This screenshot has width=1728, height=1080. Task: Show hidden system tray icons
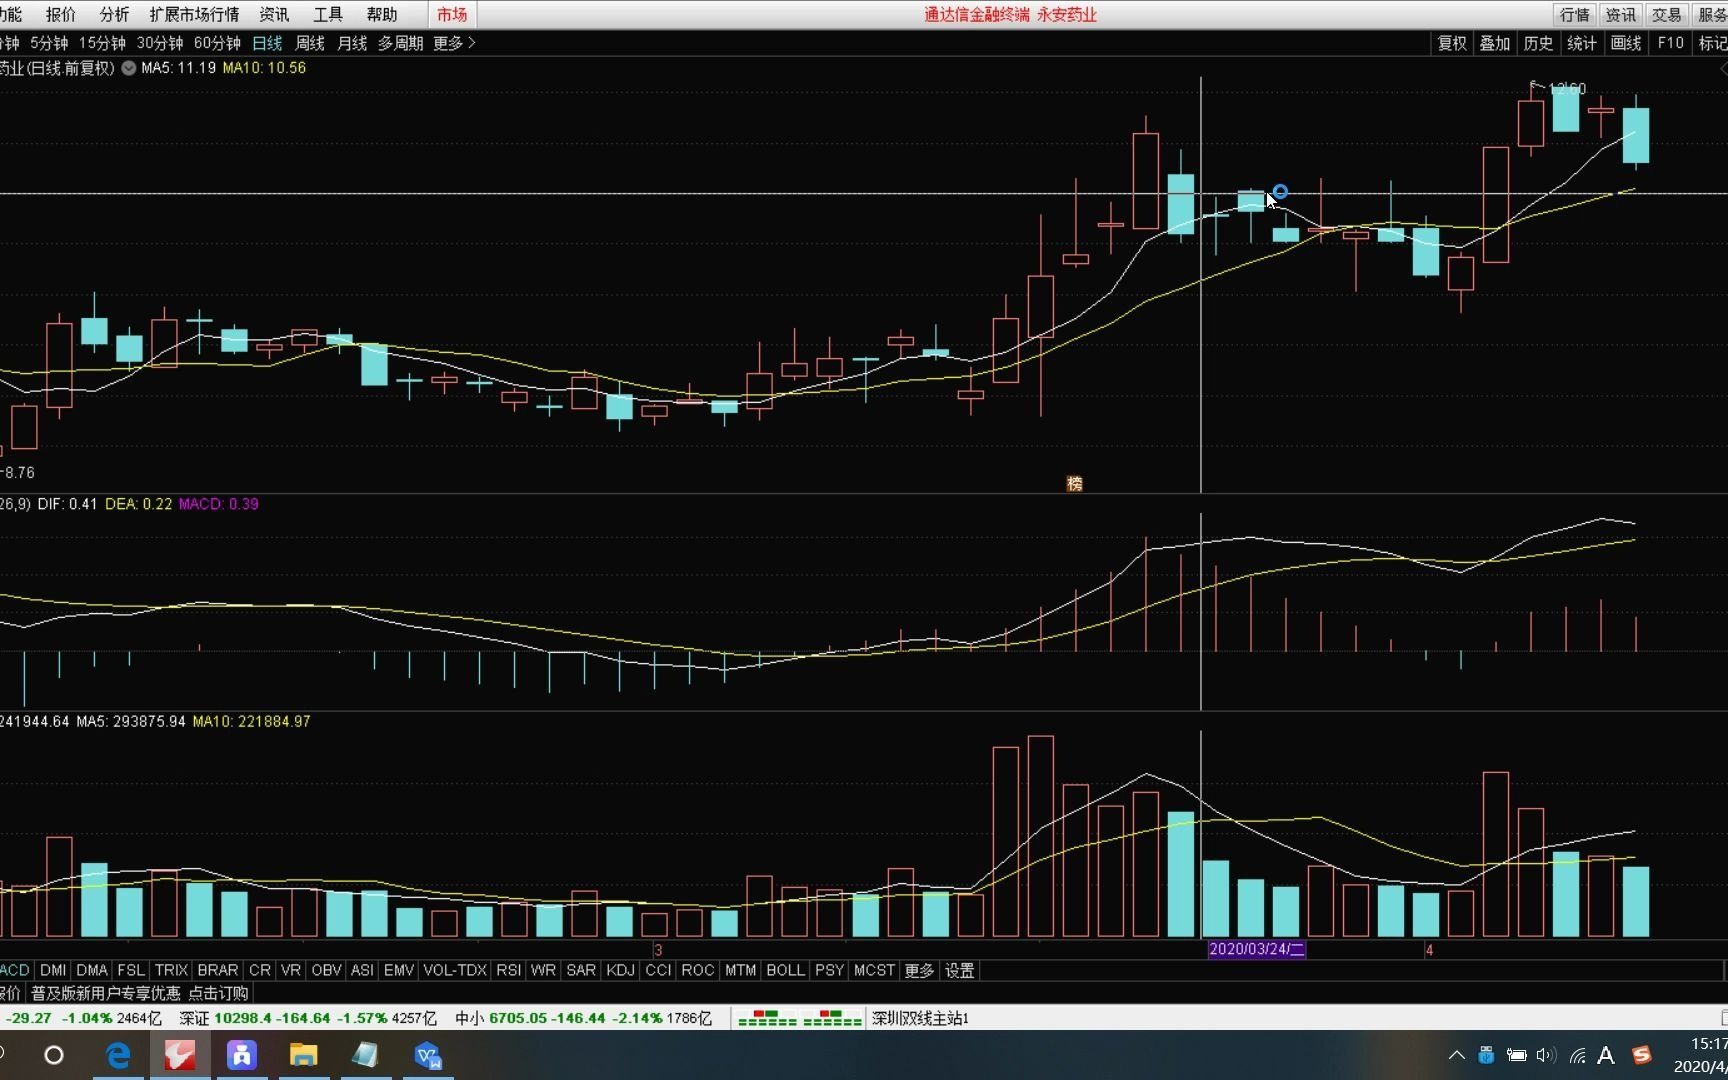tap(1456, 1055)
